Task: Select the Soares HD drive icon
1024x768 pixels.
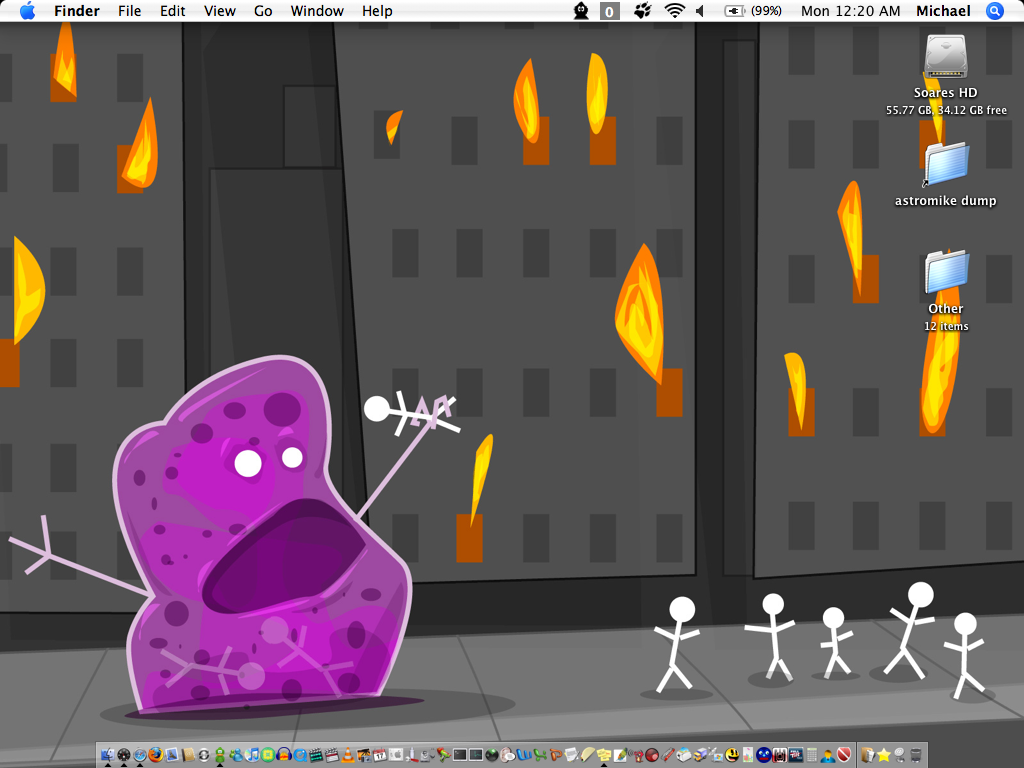Action: (946, 57)
